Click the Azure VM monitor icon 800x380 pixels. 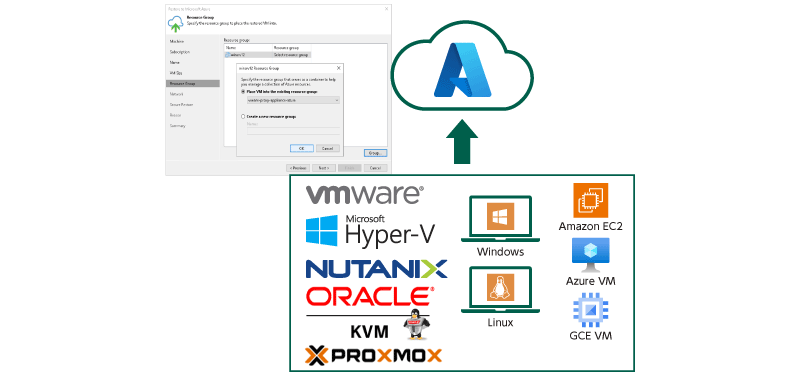tap(590, 256)
